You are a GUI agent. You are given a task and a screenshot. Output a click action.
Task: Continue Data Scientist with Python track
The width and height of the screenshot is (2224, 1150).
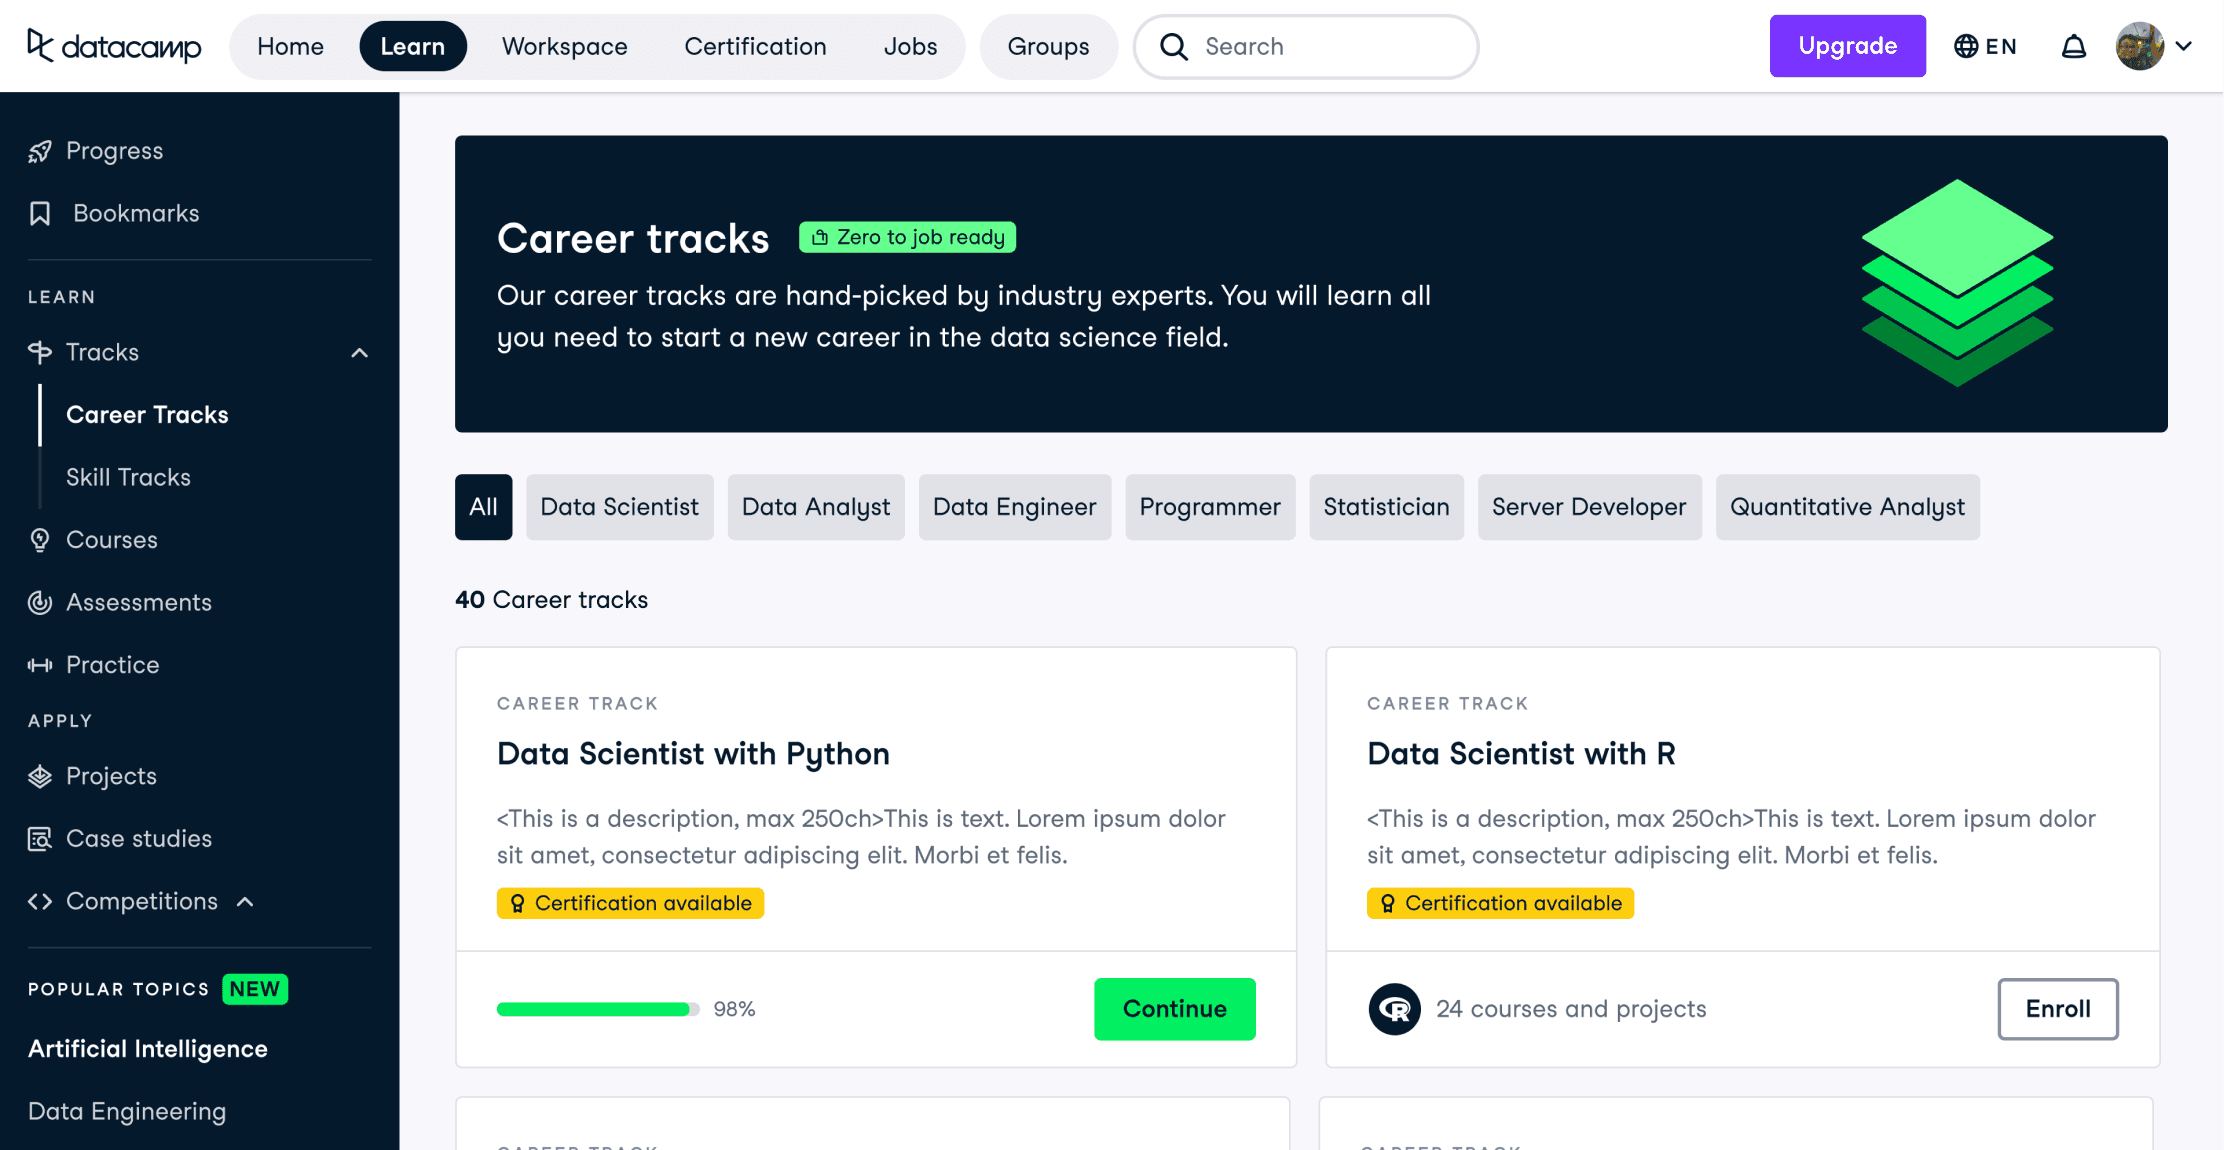pos(1174,1009)
